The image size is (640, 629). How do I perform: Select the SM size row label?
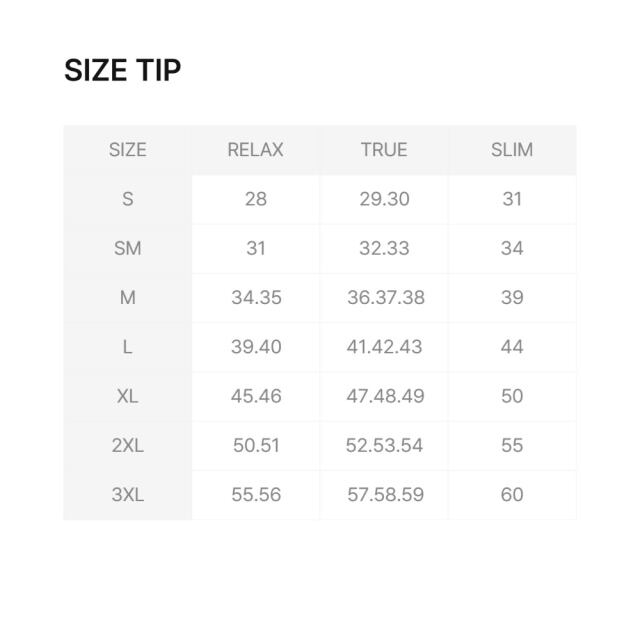127,248
